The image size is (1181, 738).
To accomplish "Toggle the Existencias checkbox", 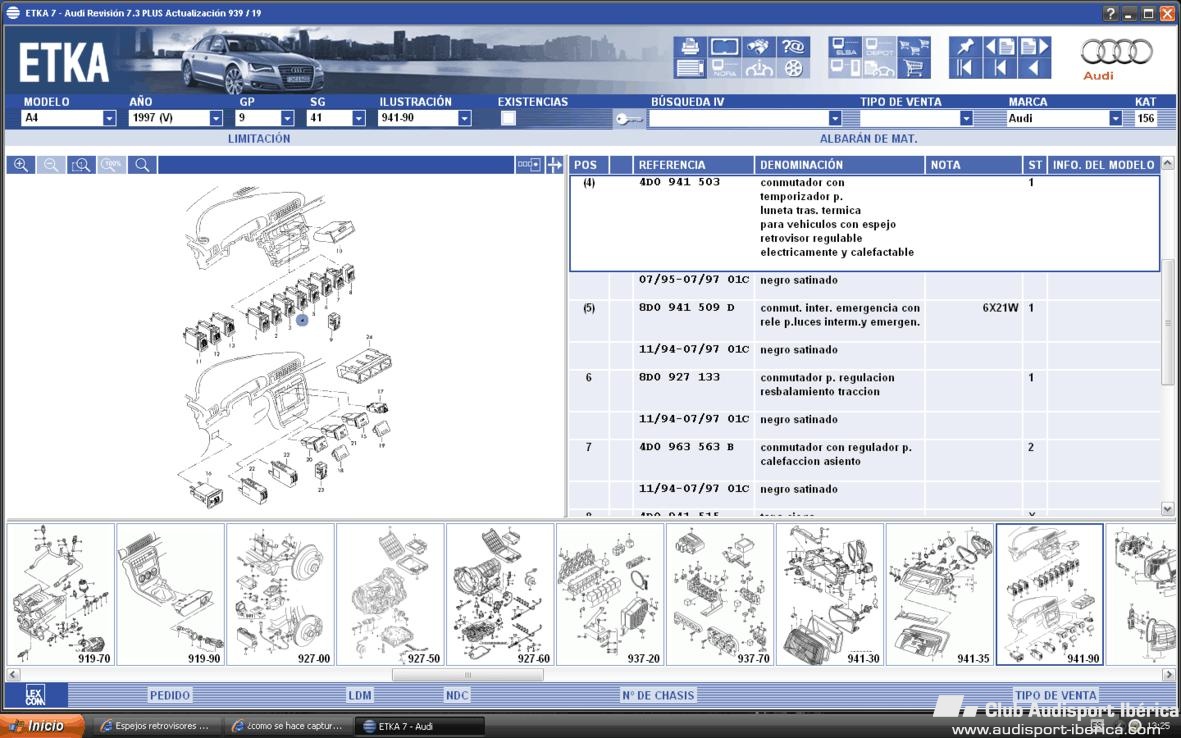I will click(508, 118).
